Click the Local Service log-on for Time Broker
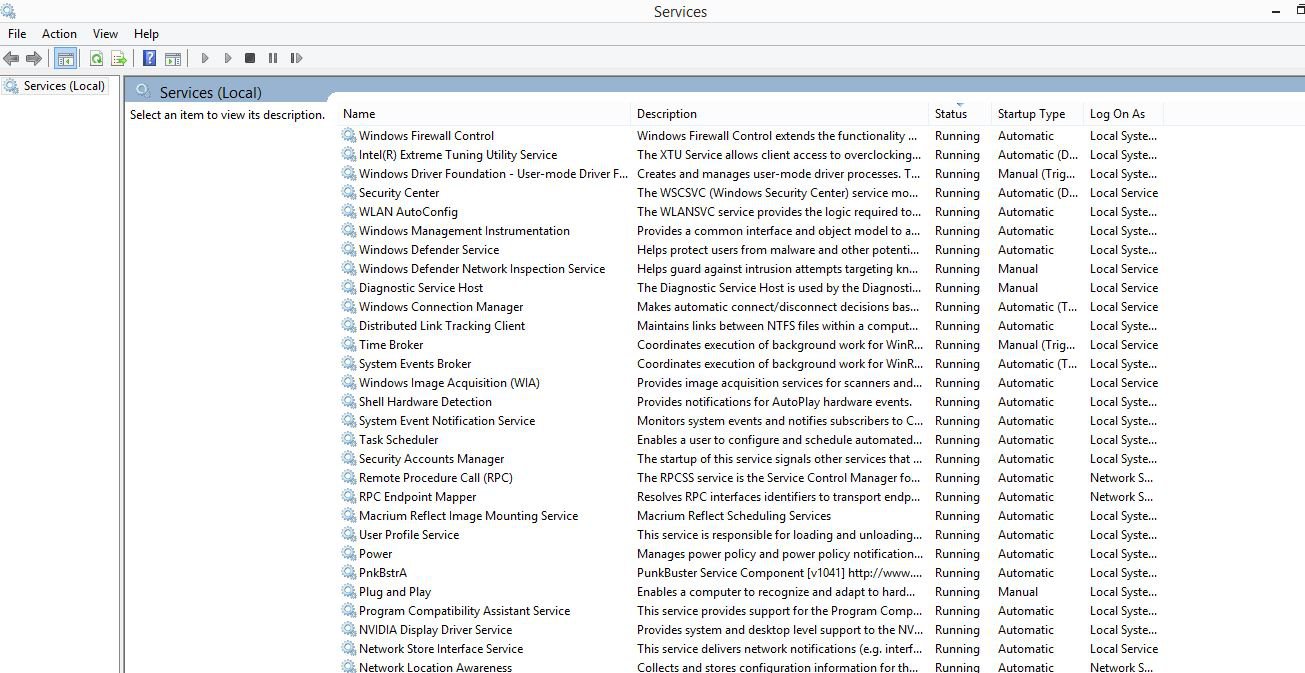This screenshot has height=673, width=1305. click(1124, 345)
